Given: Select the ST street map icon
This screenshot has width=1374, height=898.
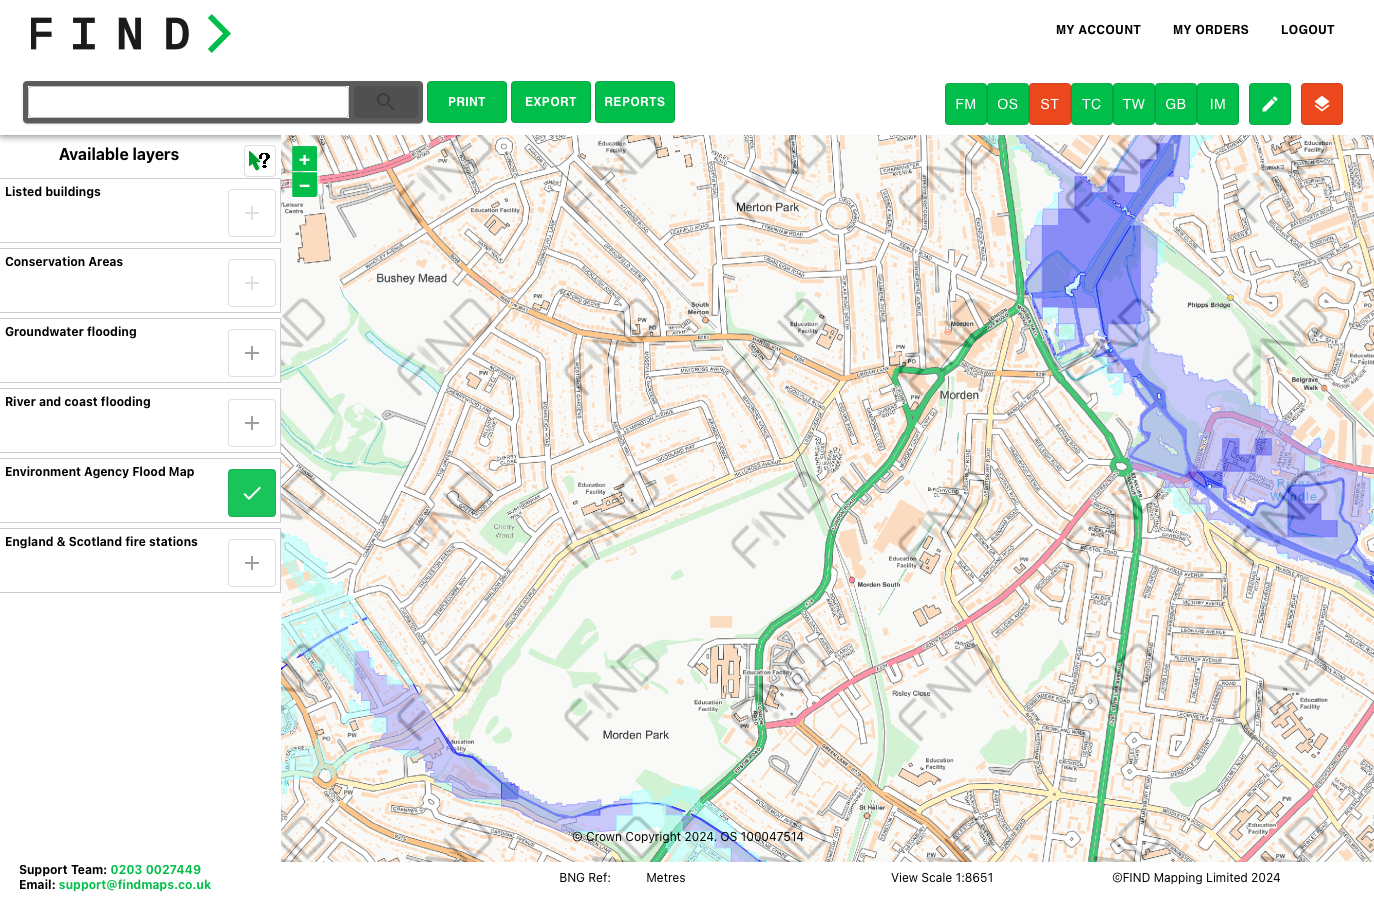Looking at the screenshot, I should pos(1049,104).
